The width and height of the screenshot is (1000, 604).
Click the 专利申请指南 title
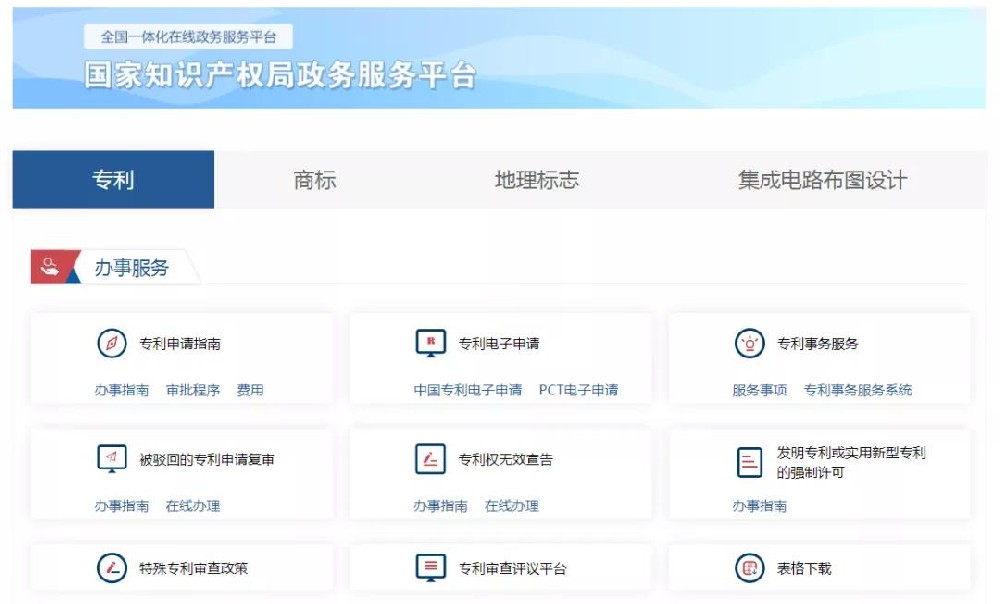tap(180, 344)
